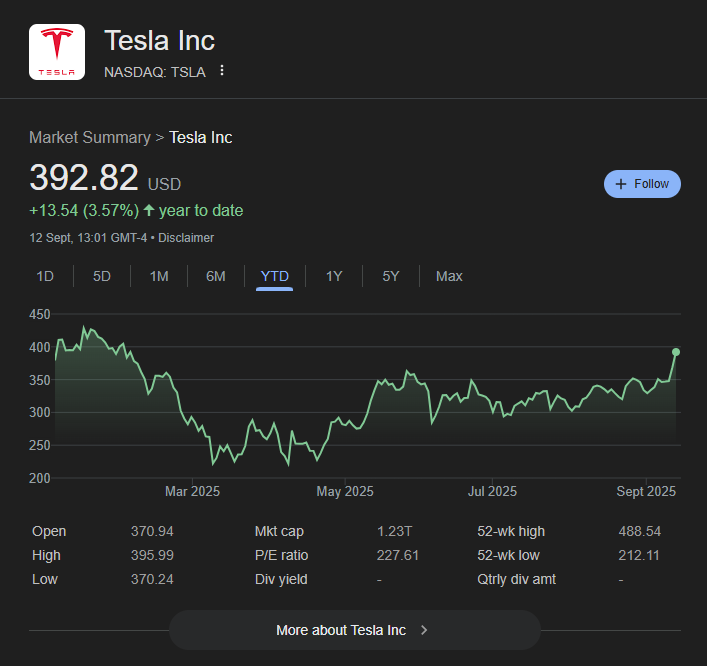The height and width of the screenshot is (666, 707).
Task: Click the current price dot on chart
Action: tap(676, 352)
